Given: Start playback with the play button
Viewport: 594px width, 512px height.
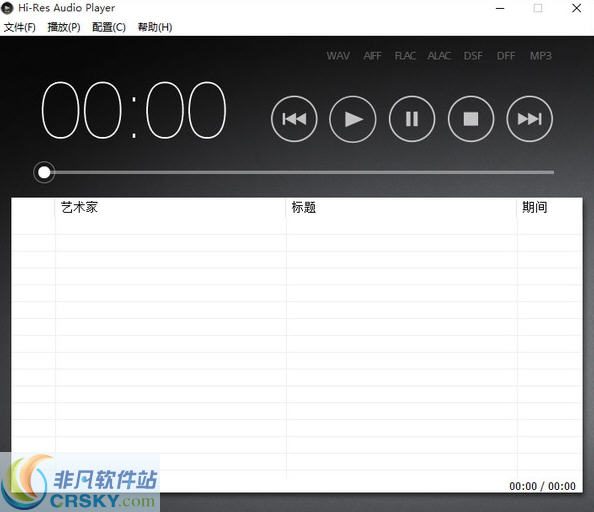Looking at the screenshot, I should pyautogui.click(x=353, y=119).
